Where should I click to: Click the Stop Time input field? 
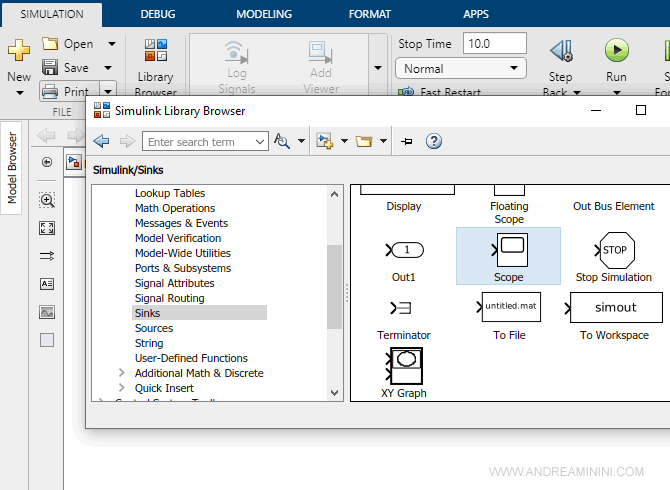(495, 43)
